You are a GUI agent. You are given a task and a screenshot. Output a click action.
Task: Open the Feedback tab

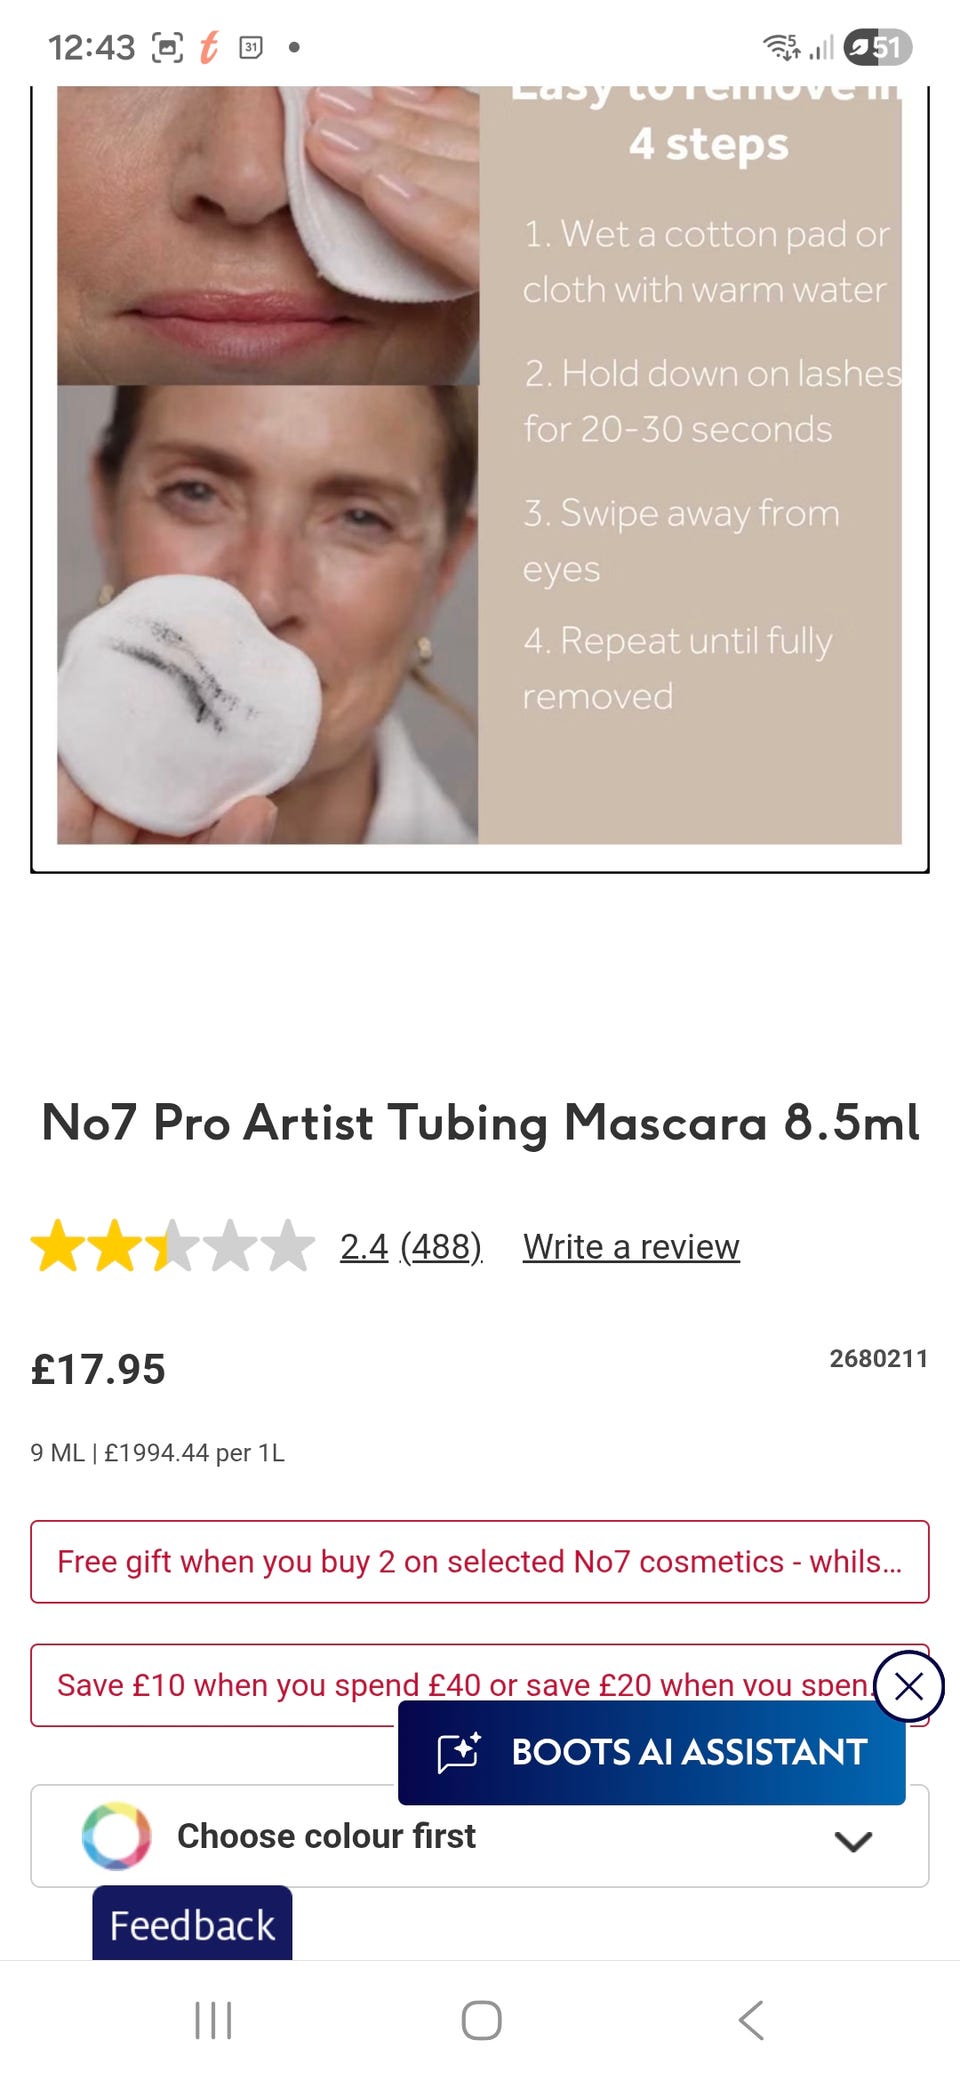pyautogui.click(x=192, y=1924)
